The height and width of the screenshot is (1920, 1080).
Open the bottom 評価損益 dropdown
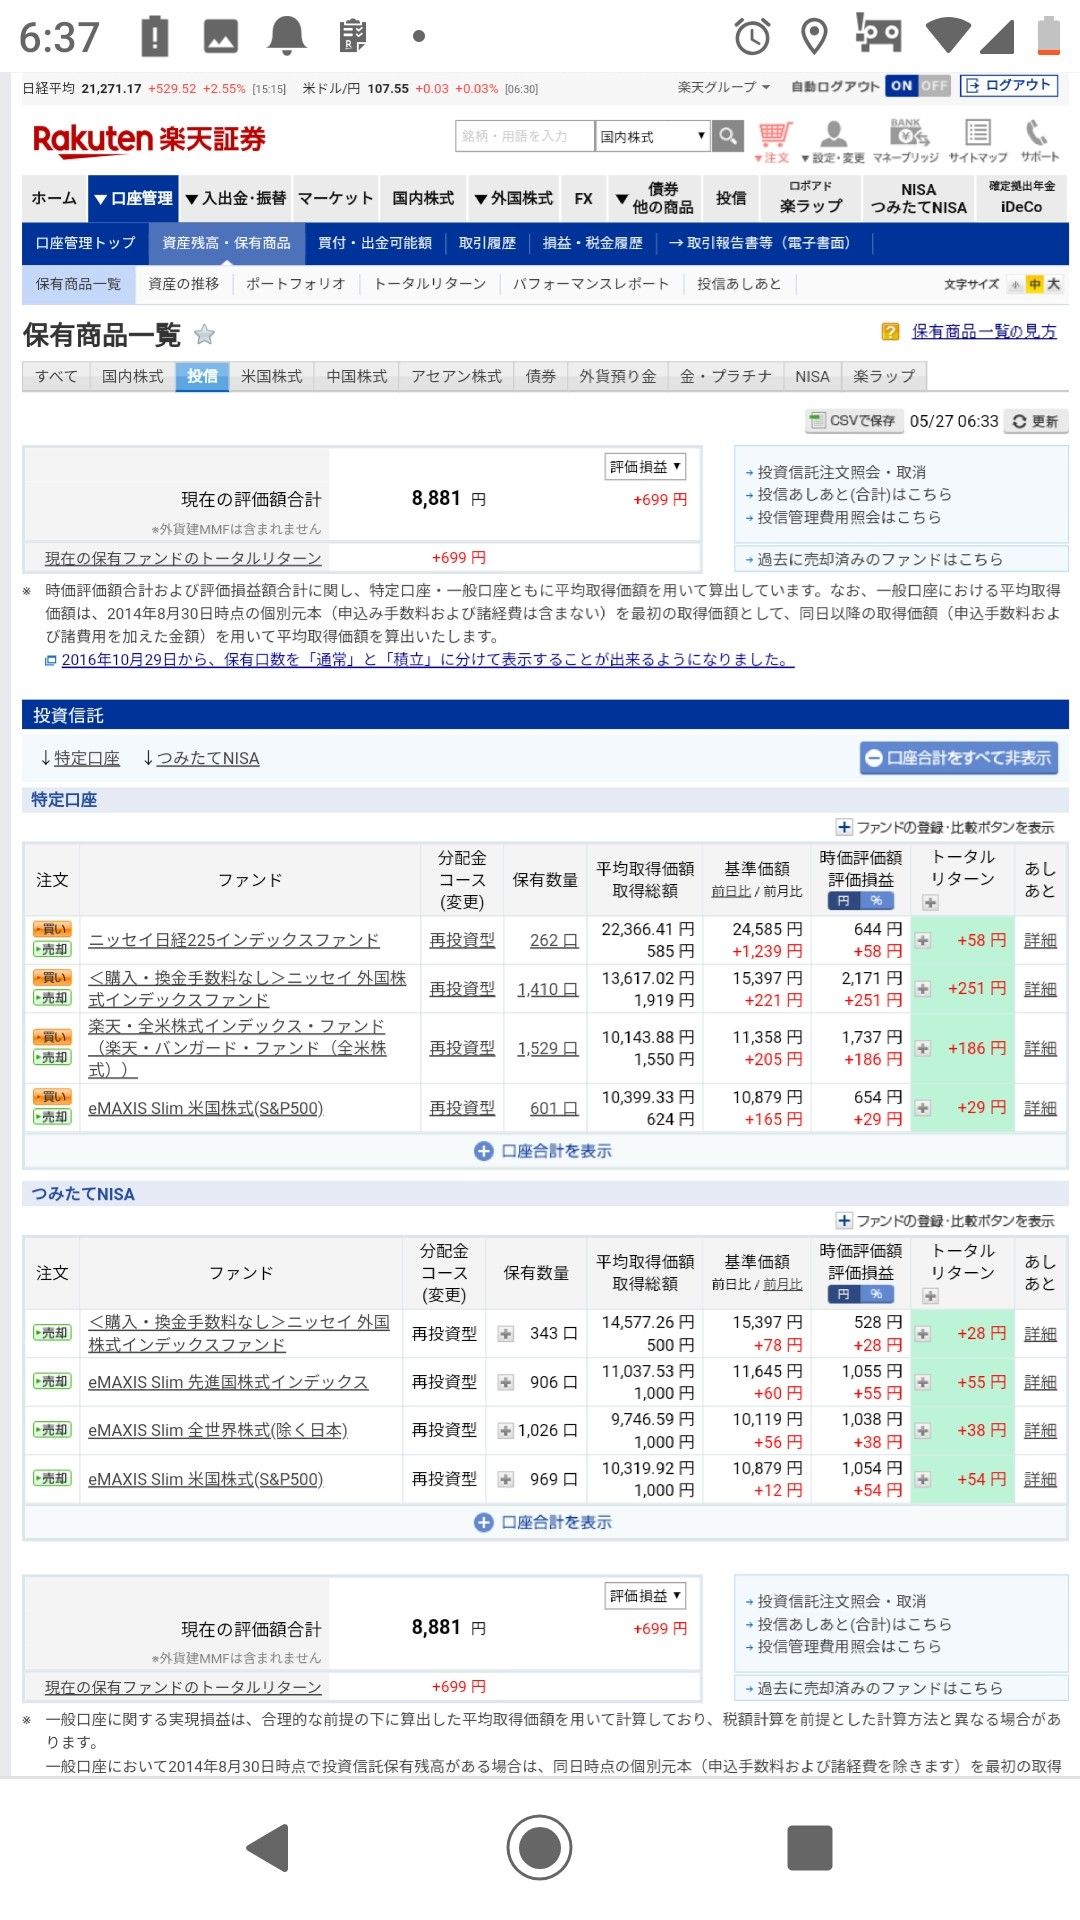[645, 1596]
